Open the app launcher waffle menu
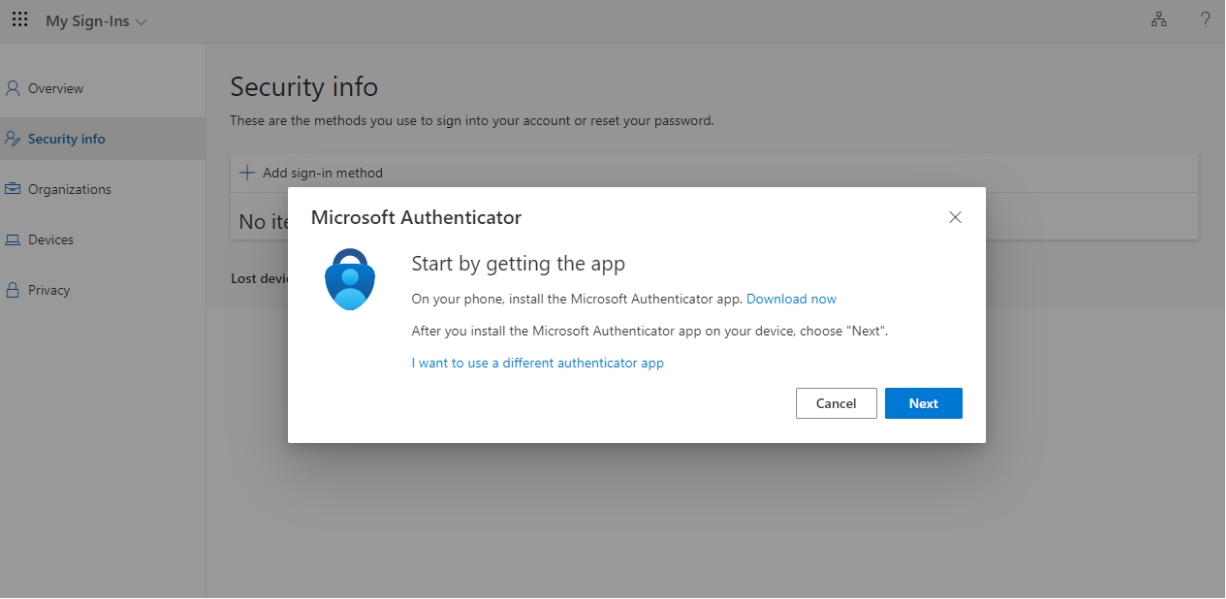 coord(19,18)
